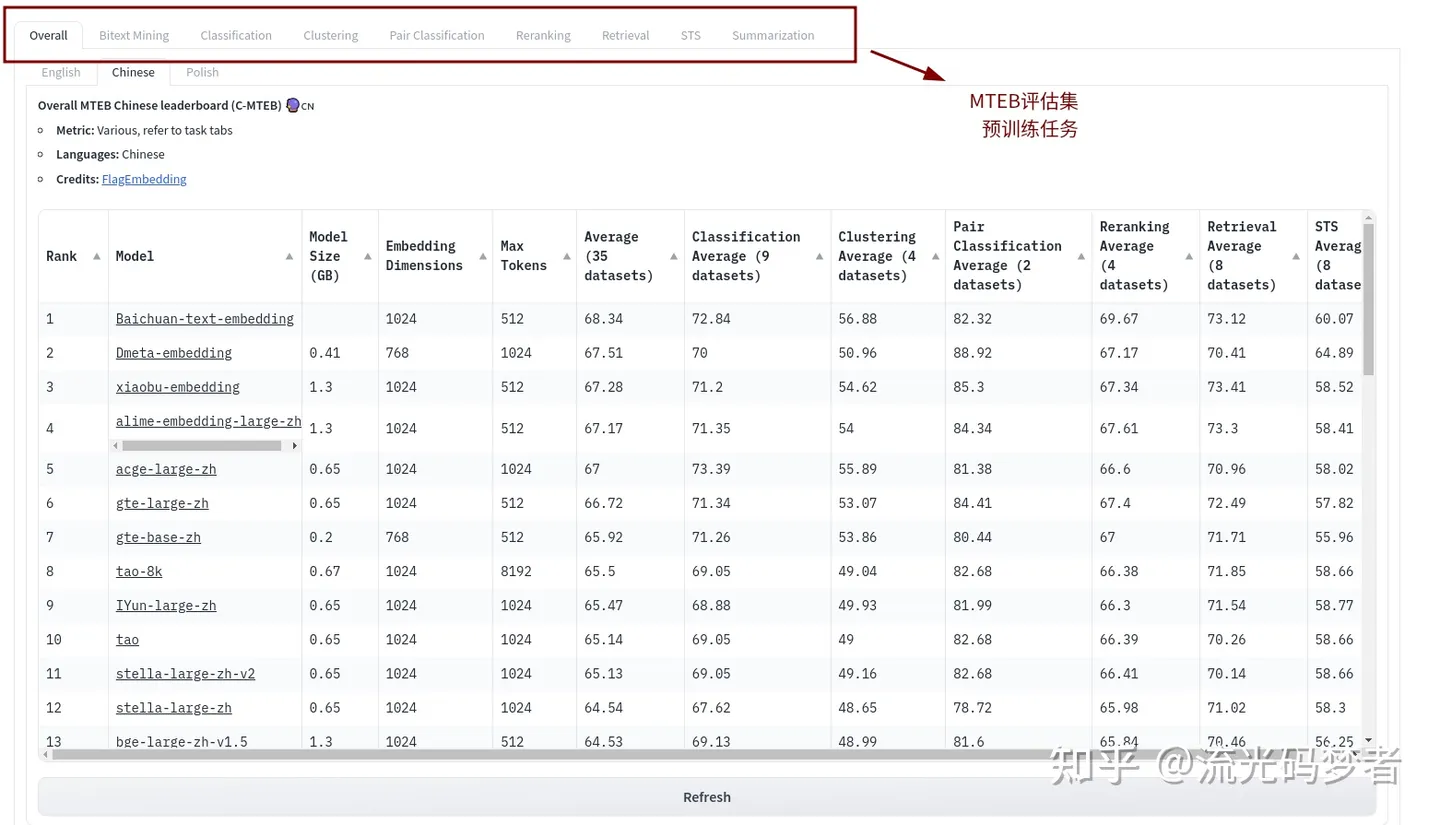Switch to Bitext Mining tab
Image resolution: width=1440 pixels, height=825 pixels.
134,35
